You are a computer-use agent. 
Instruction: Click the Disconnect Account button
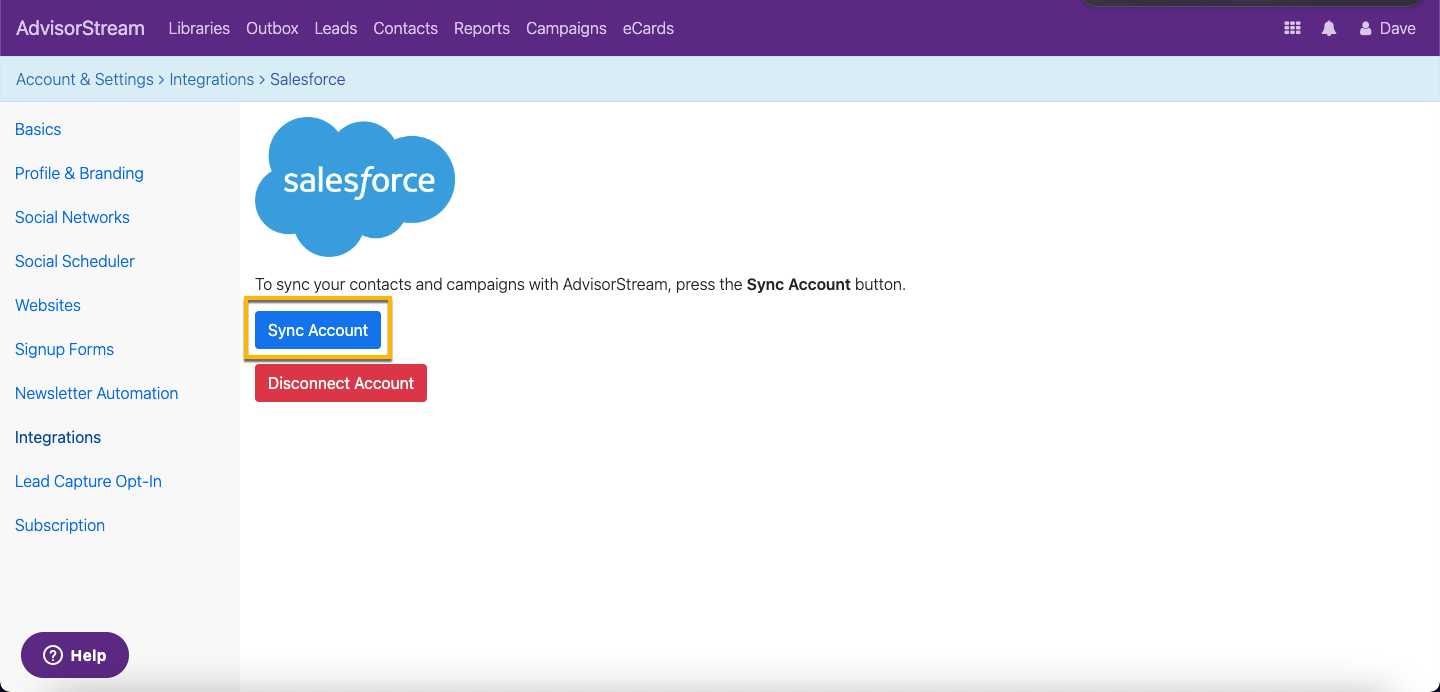(341, 383)
